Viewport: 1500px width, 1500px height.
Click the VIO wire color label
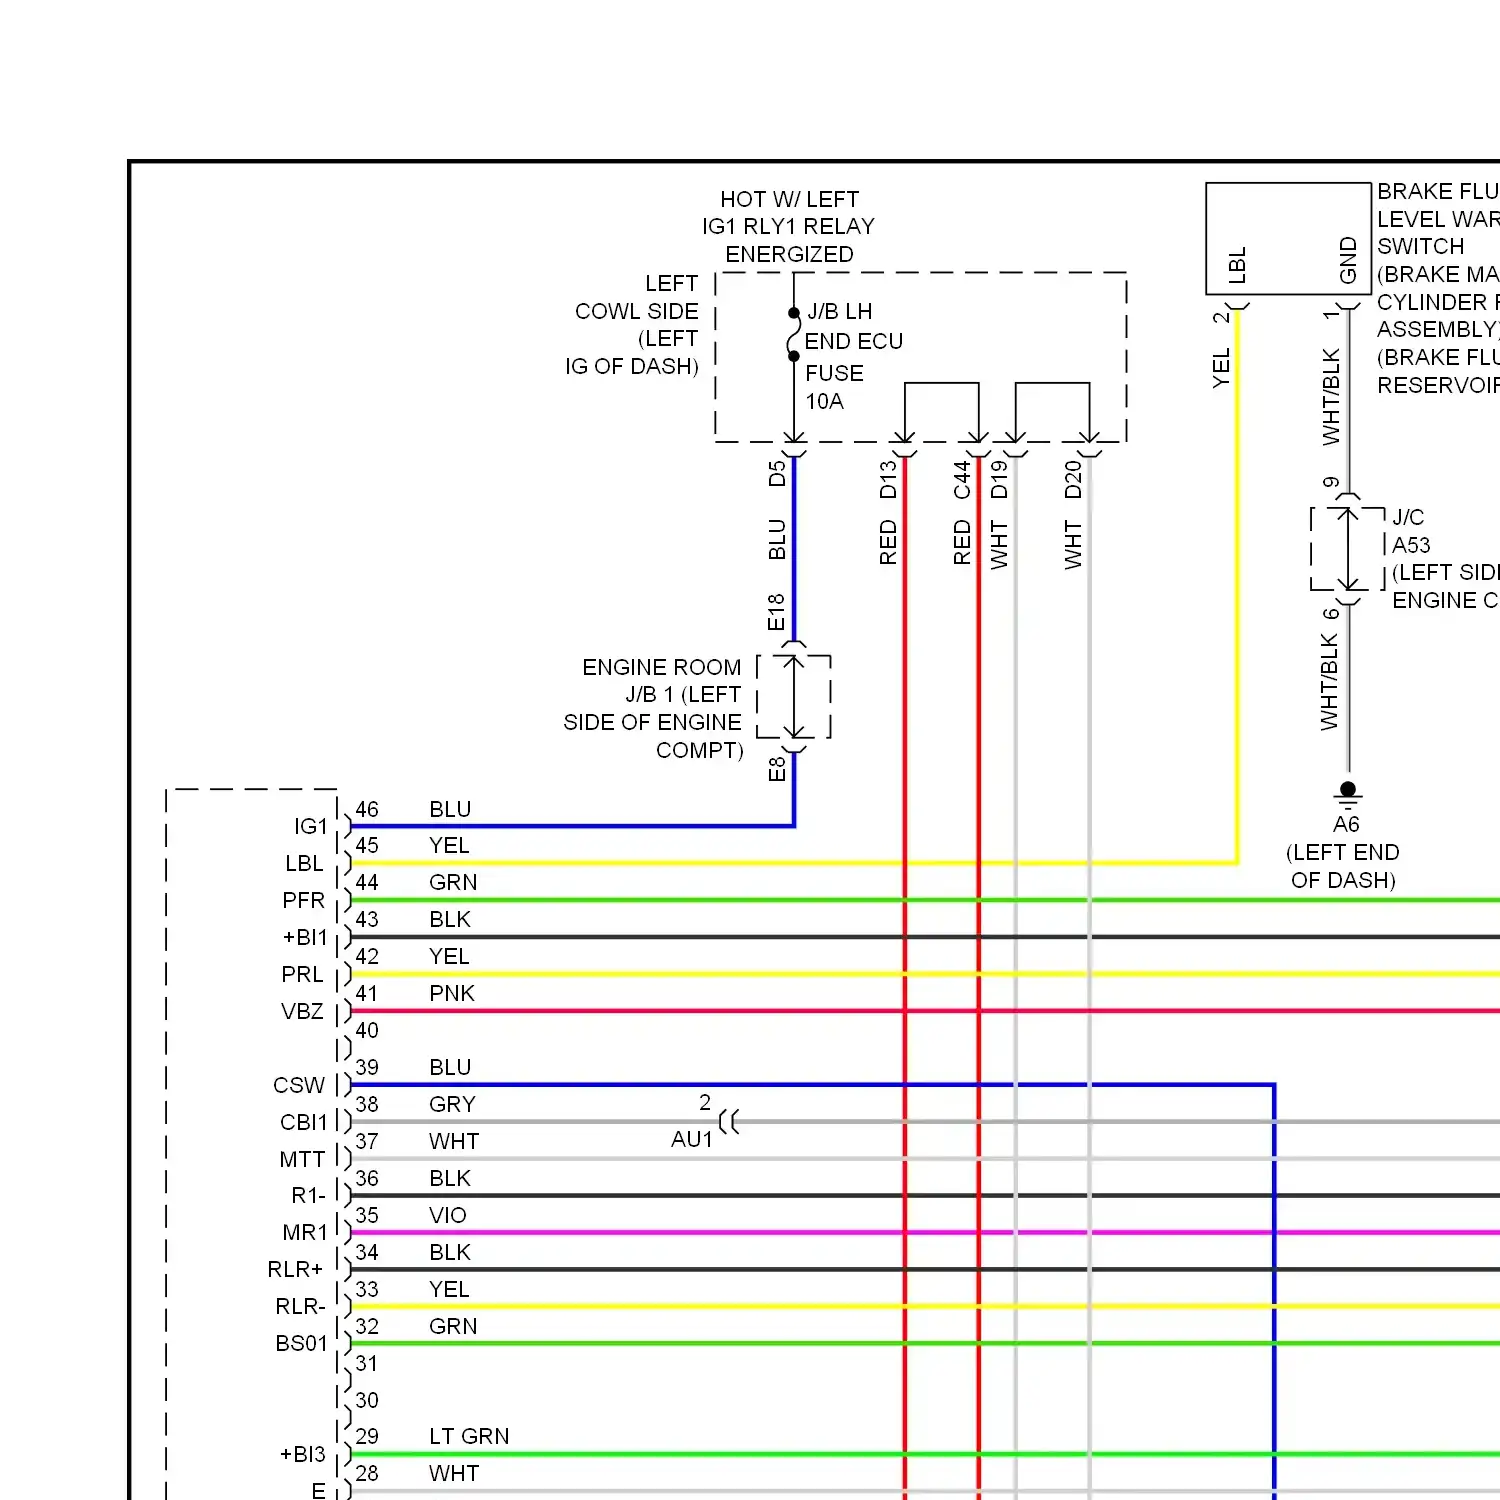(448, 1215)
